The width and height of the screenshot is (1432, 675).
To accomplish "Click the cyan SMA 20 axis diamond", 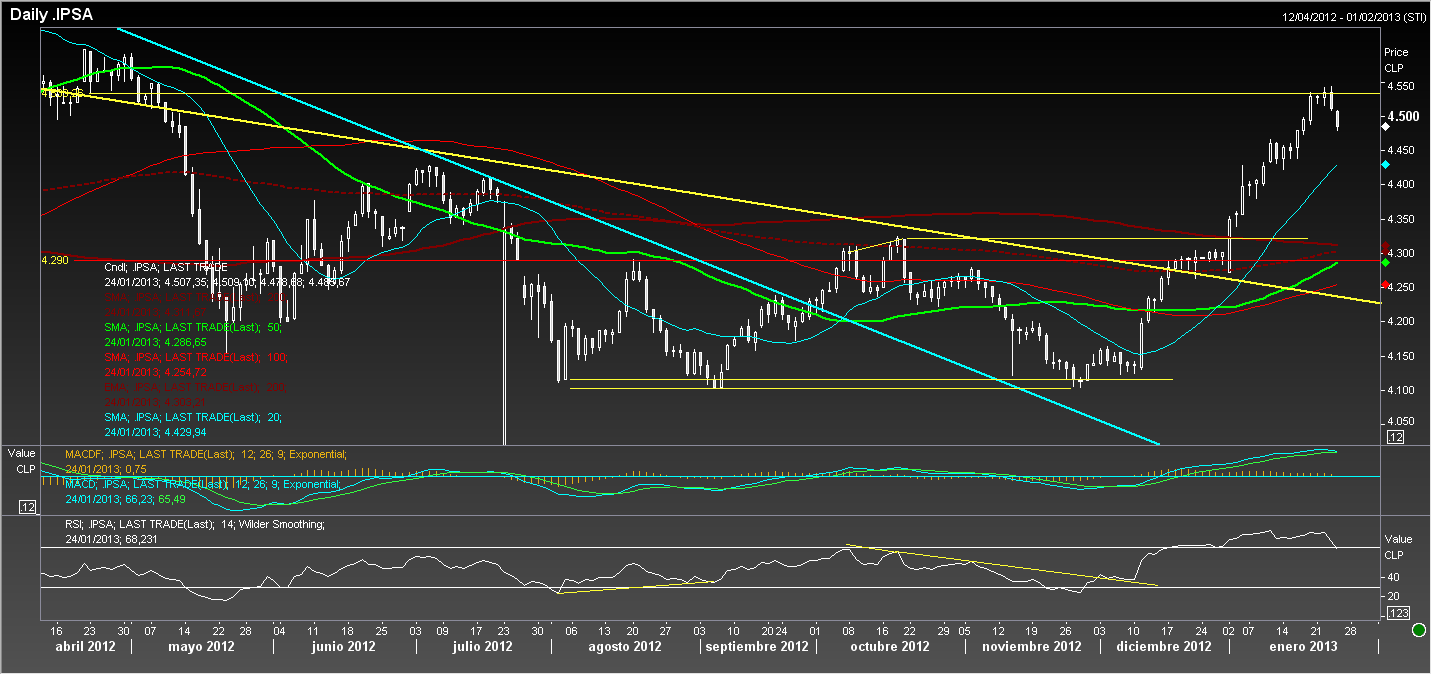I will pyautogui.click(x=1385, y=164).
